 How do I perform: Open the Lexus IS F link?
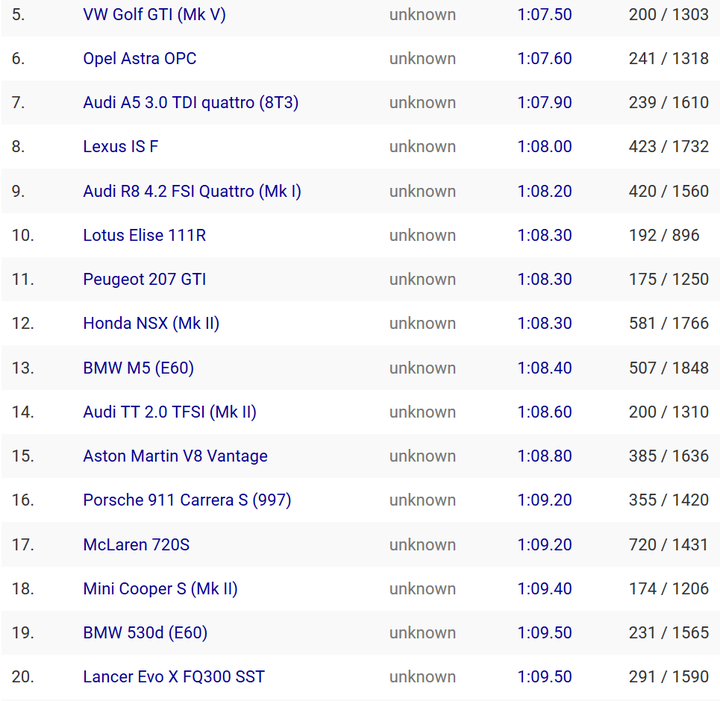(120, 147)
